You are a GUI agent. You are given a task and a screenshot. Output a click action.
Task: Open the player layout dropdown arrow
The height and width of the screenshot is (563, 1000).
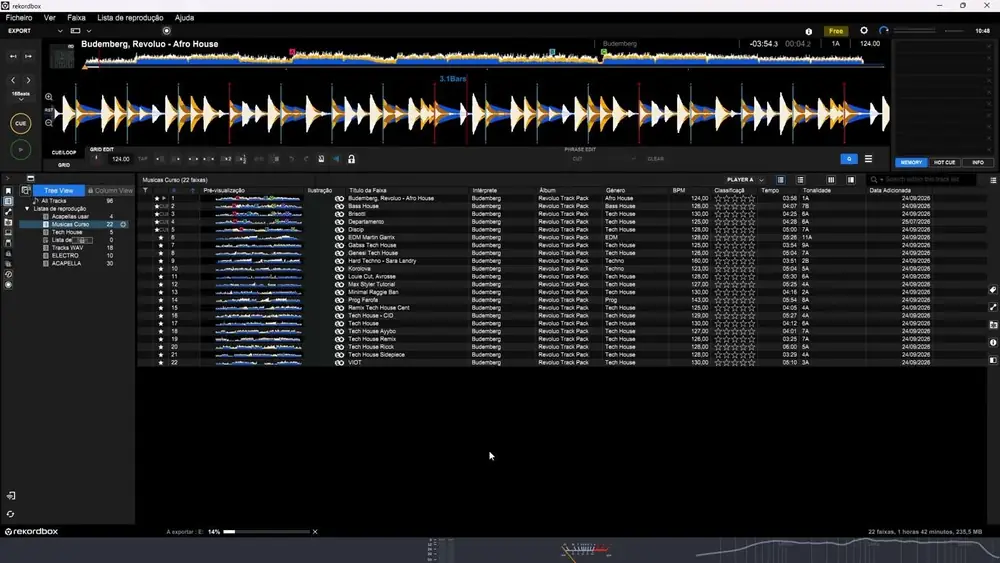89,31
